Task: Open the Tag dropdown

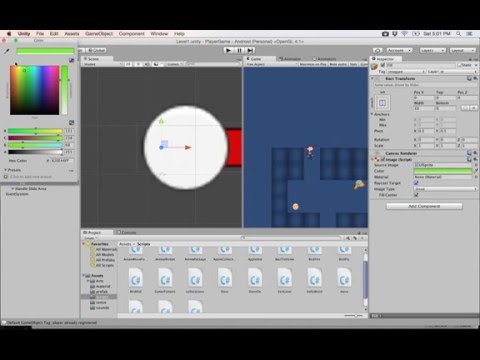Action: (407, 72)
